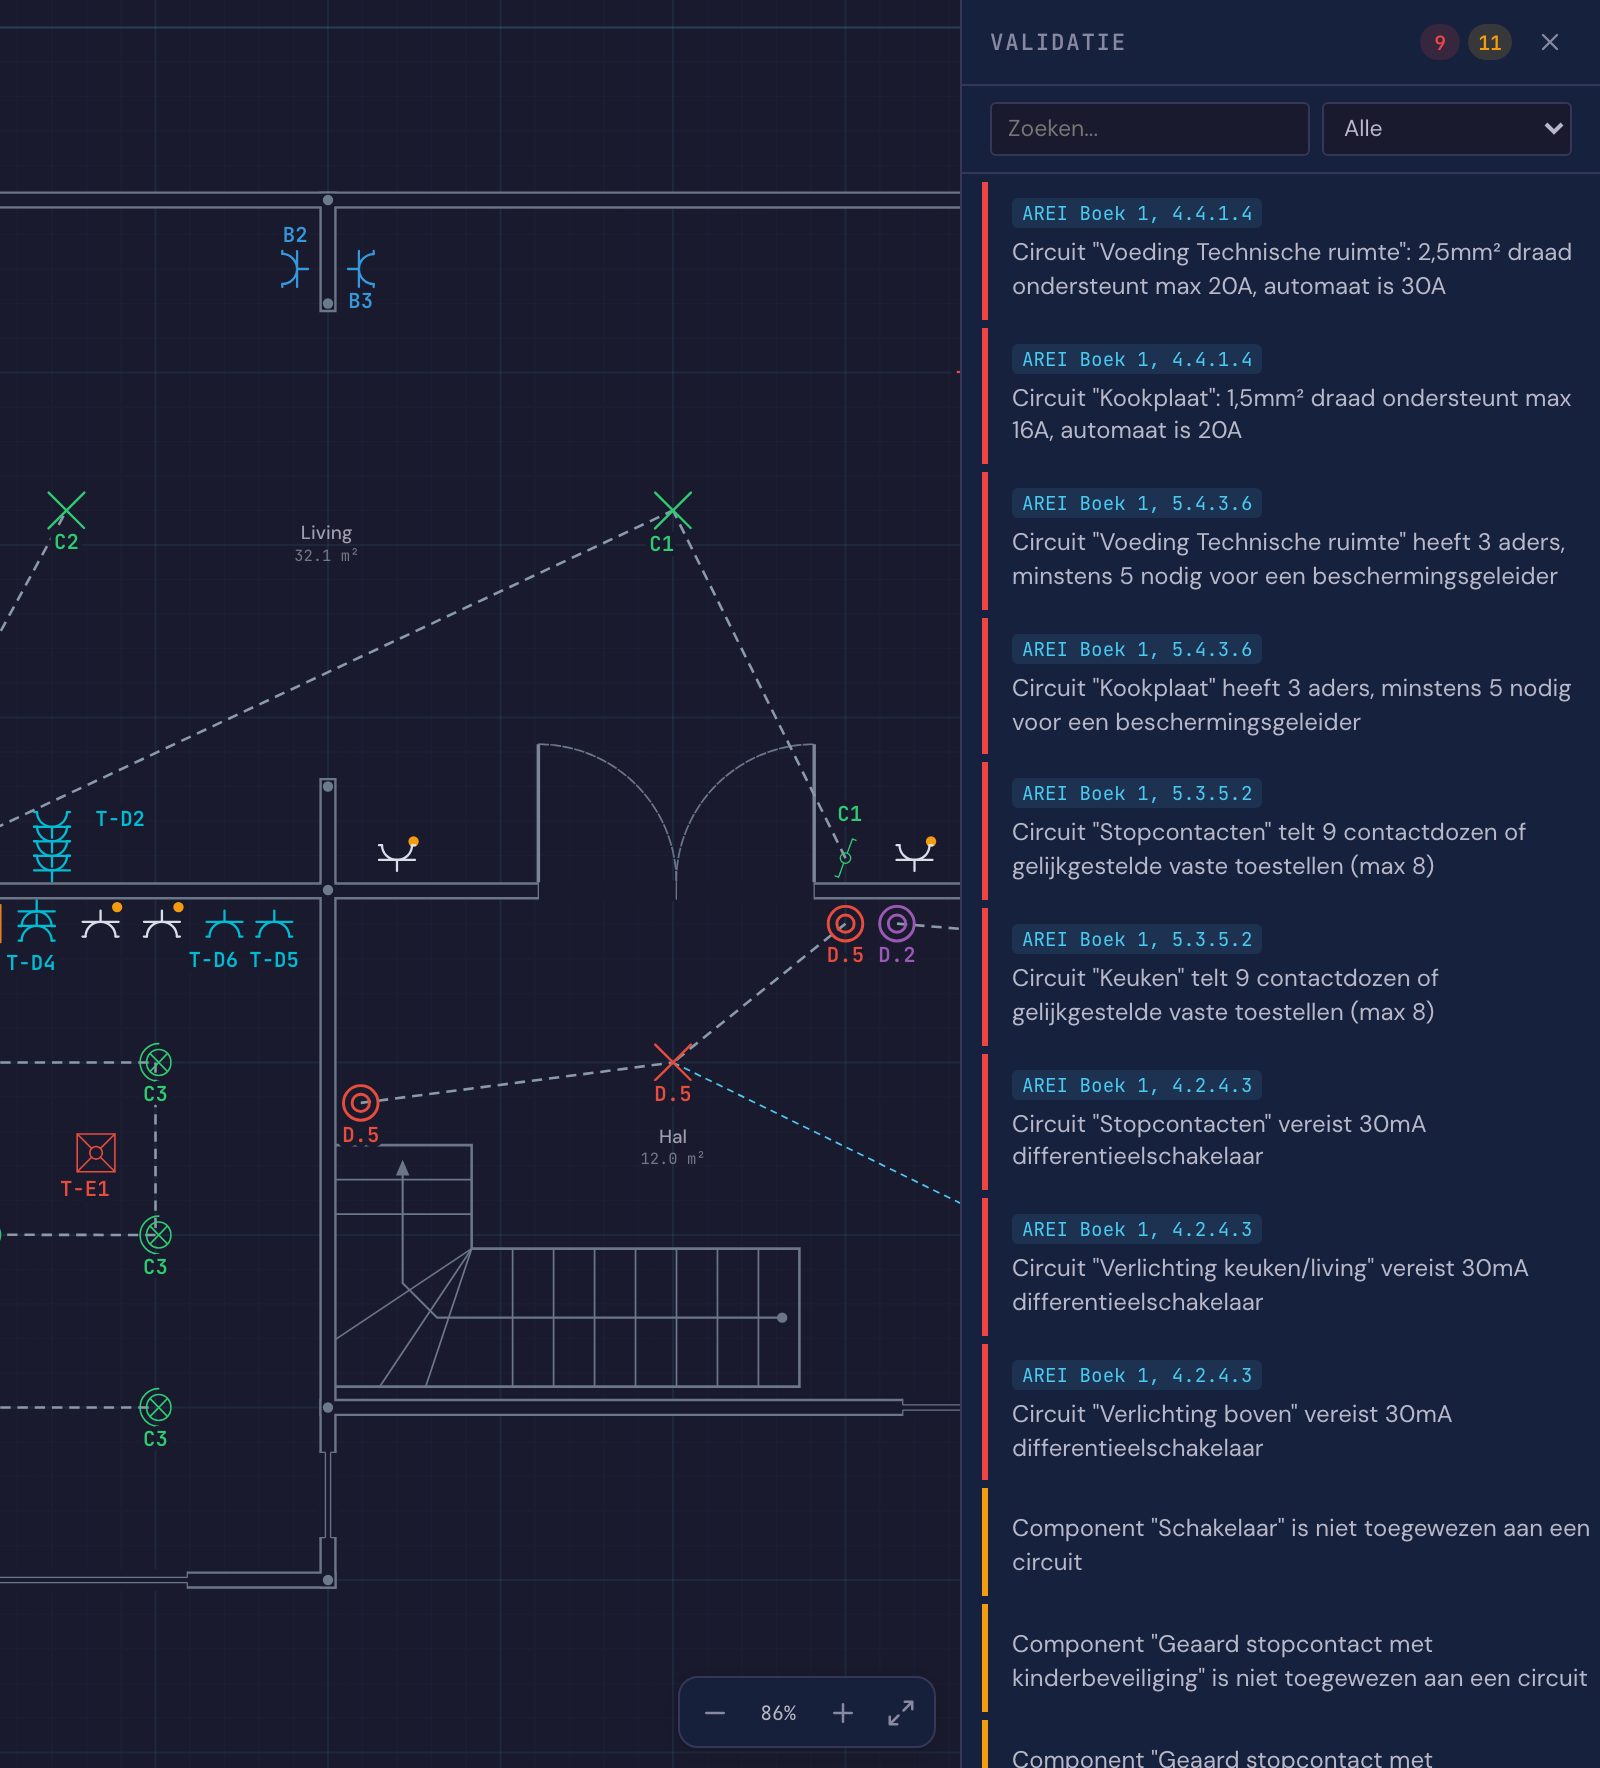
Task: Select the green C1 light cross in Living
Action: [672, 510]
